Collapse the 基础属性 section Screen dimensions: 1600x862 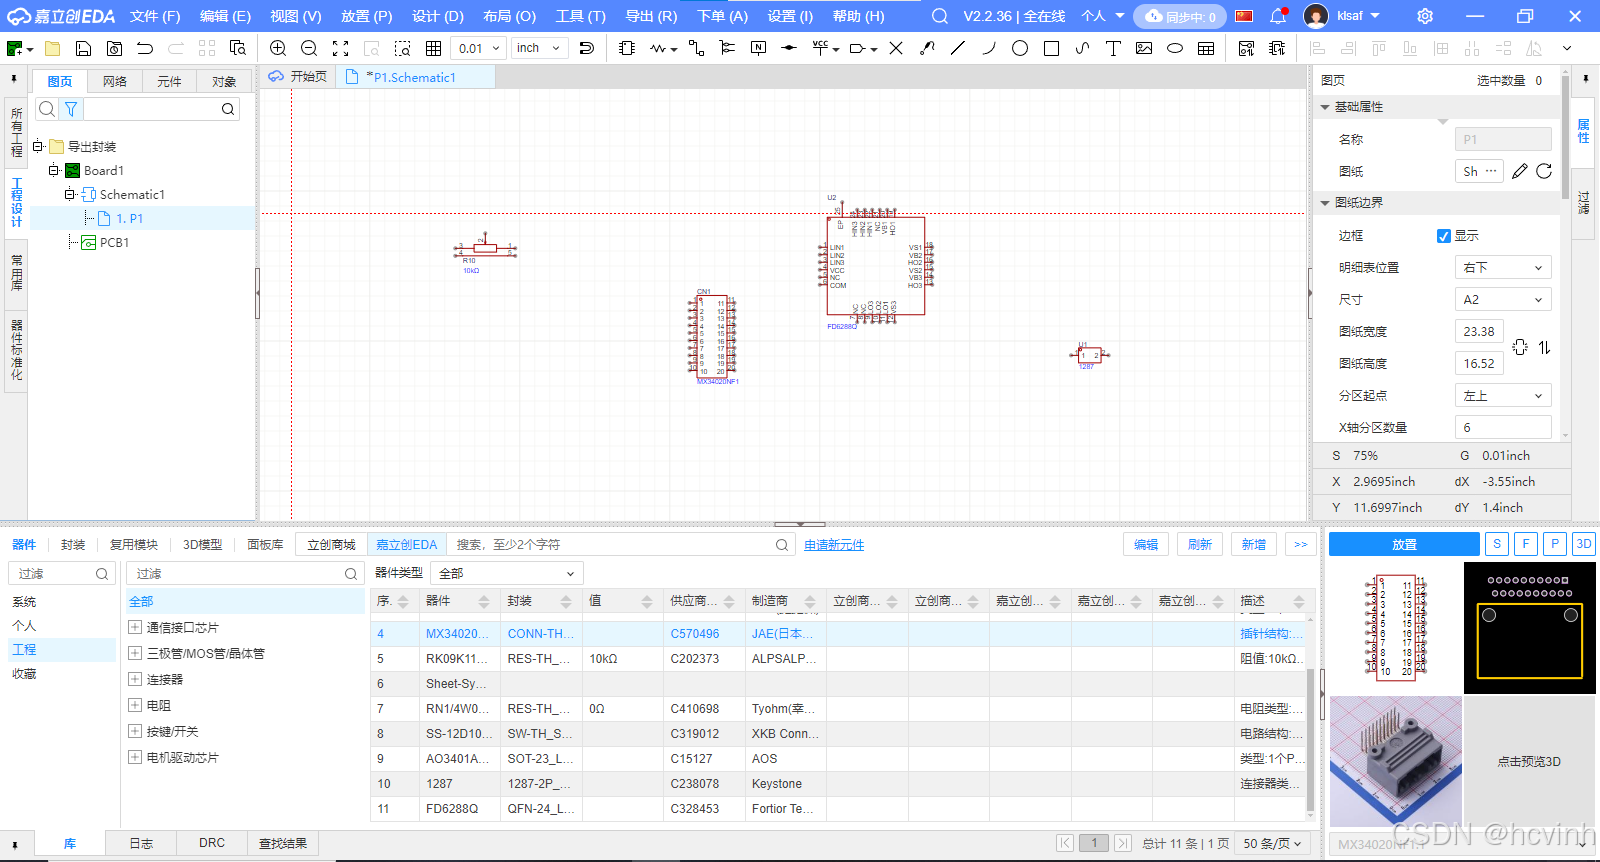click(1325, 107)
